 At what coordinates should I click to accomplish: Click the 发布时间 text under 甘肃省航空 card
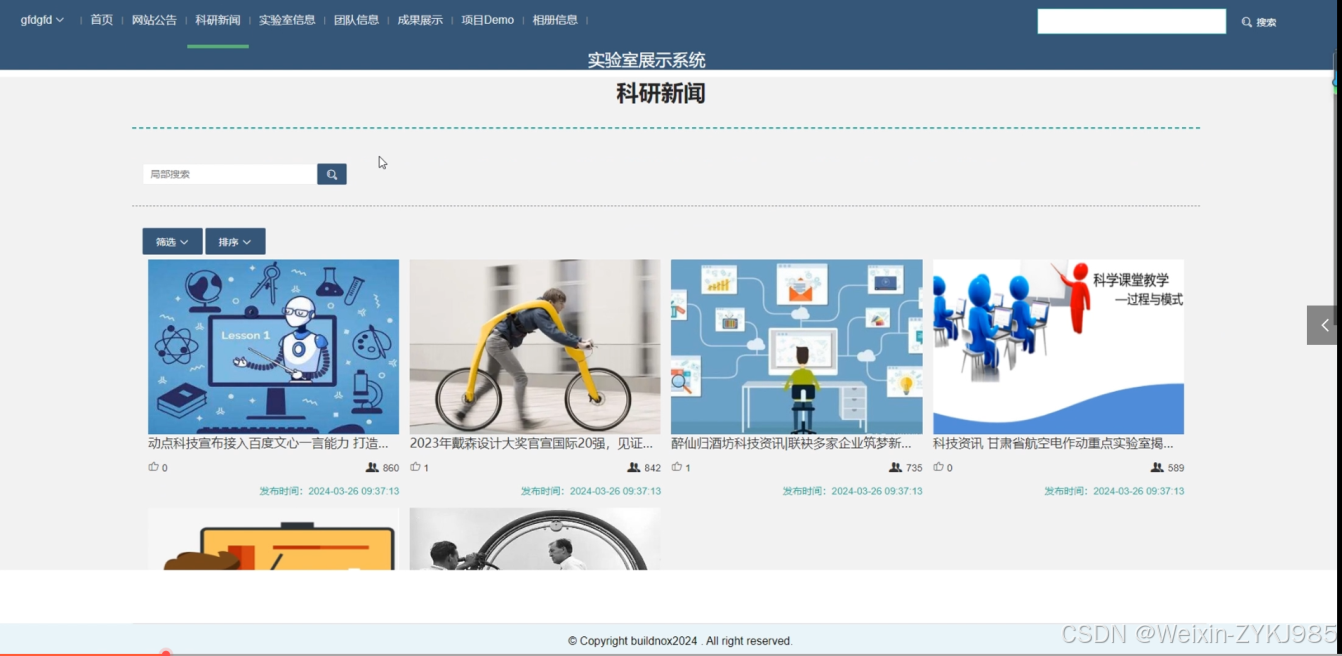1114,491
